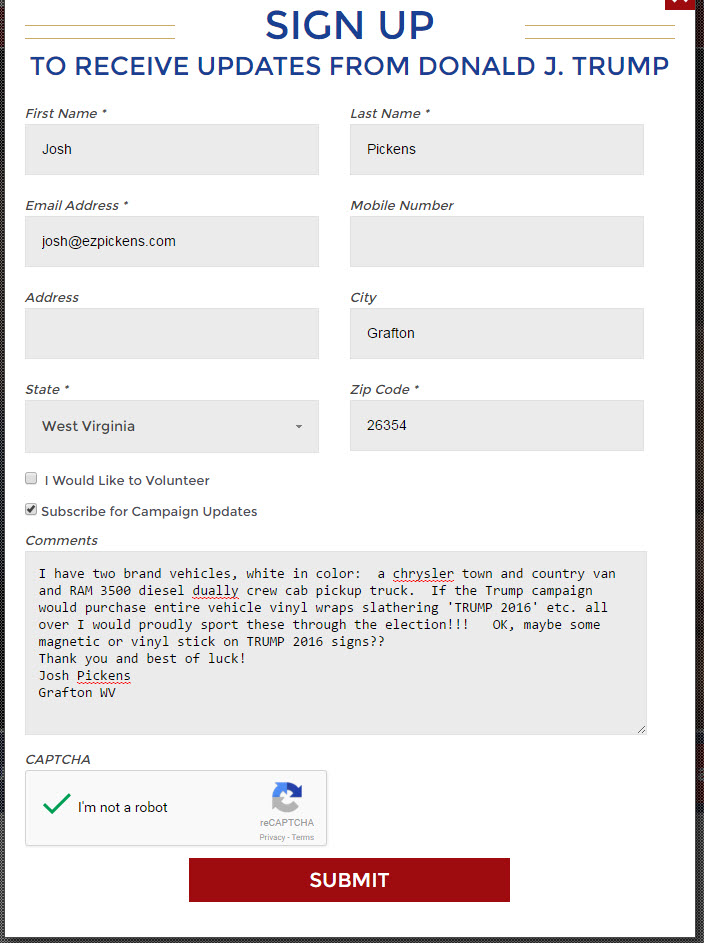Click the Zip Code field with 26354
The image size is (704, 943).
(497, 426)
